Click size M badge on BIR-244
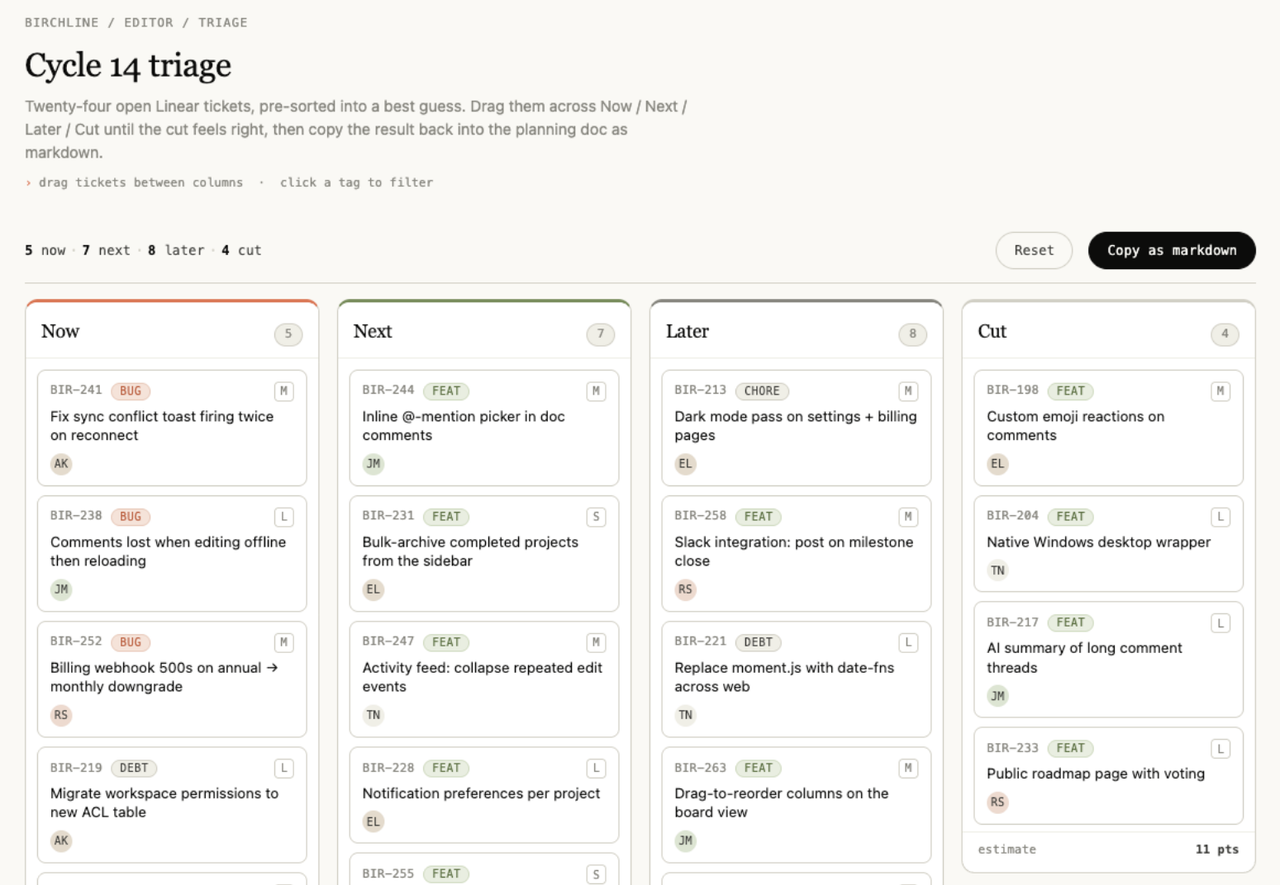The width and height of the screenshot is (1280, 885). click(x=596, y=391)
